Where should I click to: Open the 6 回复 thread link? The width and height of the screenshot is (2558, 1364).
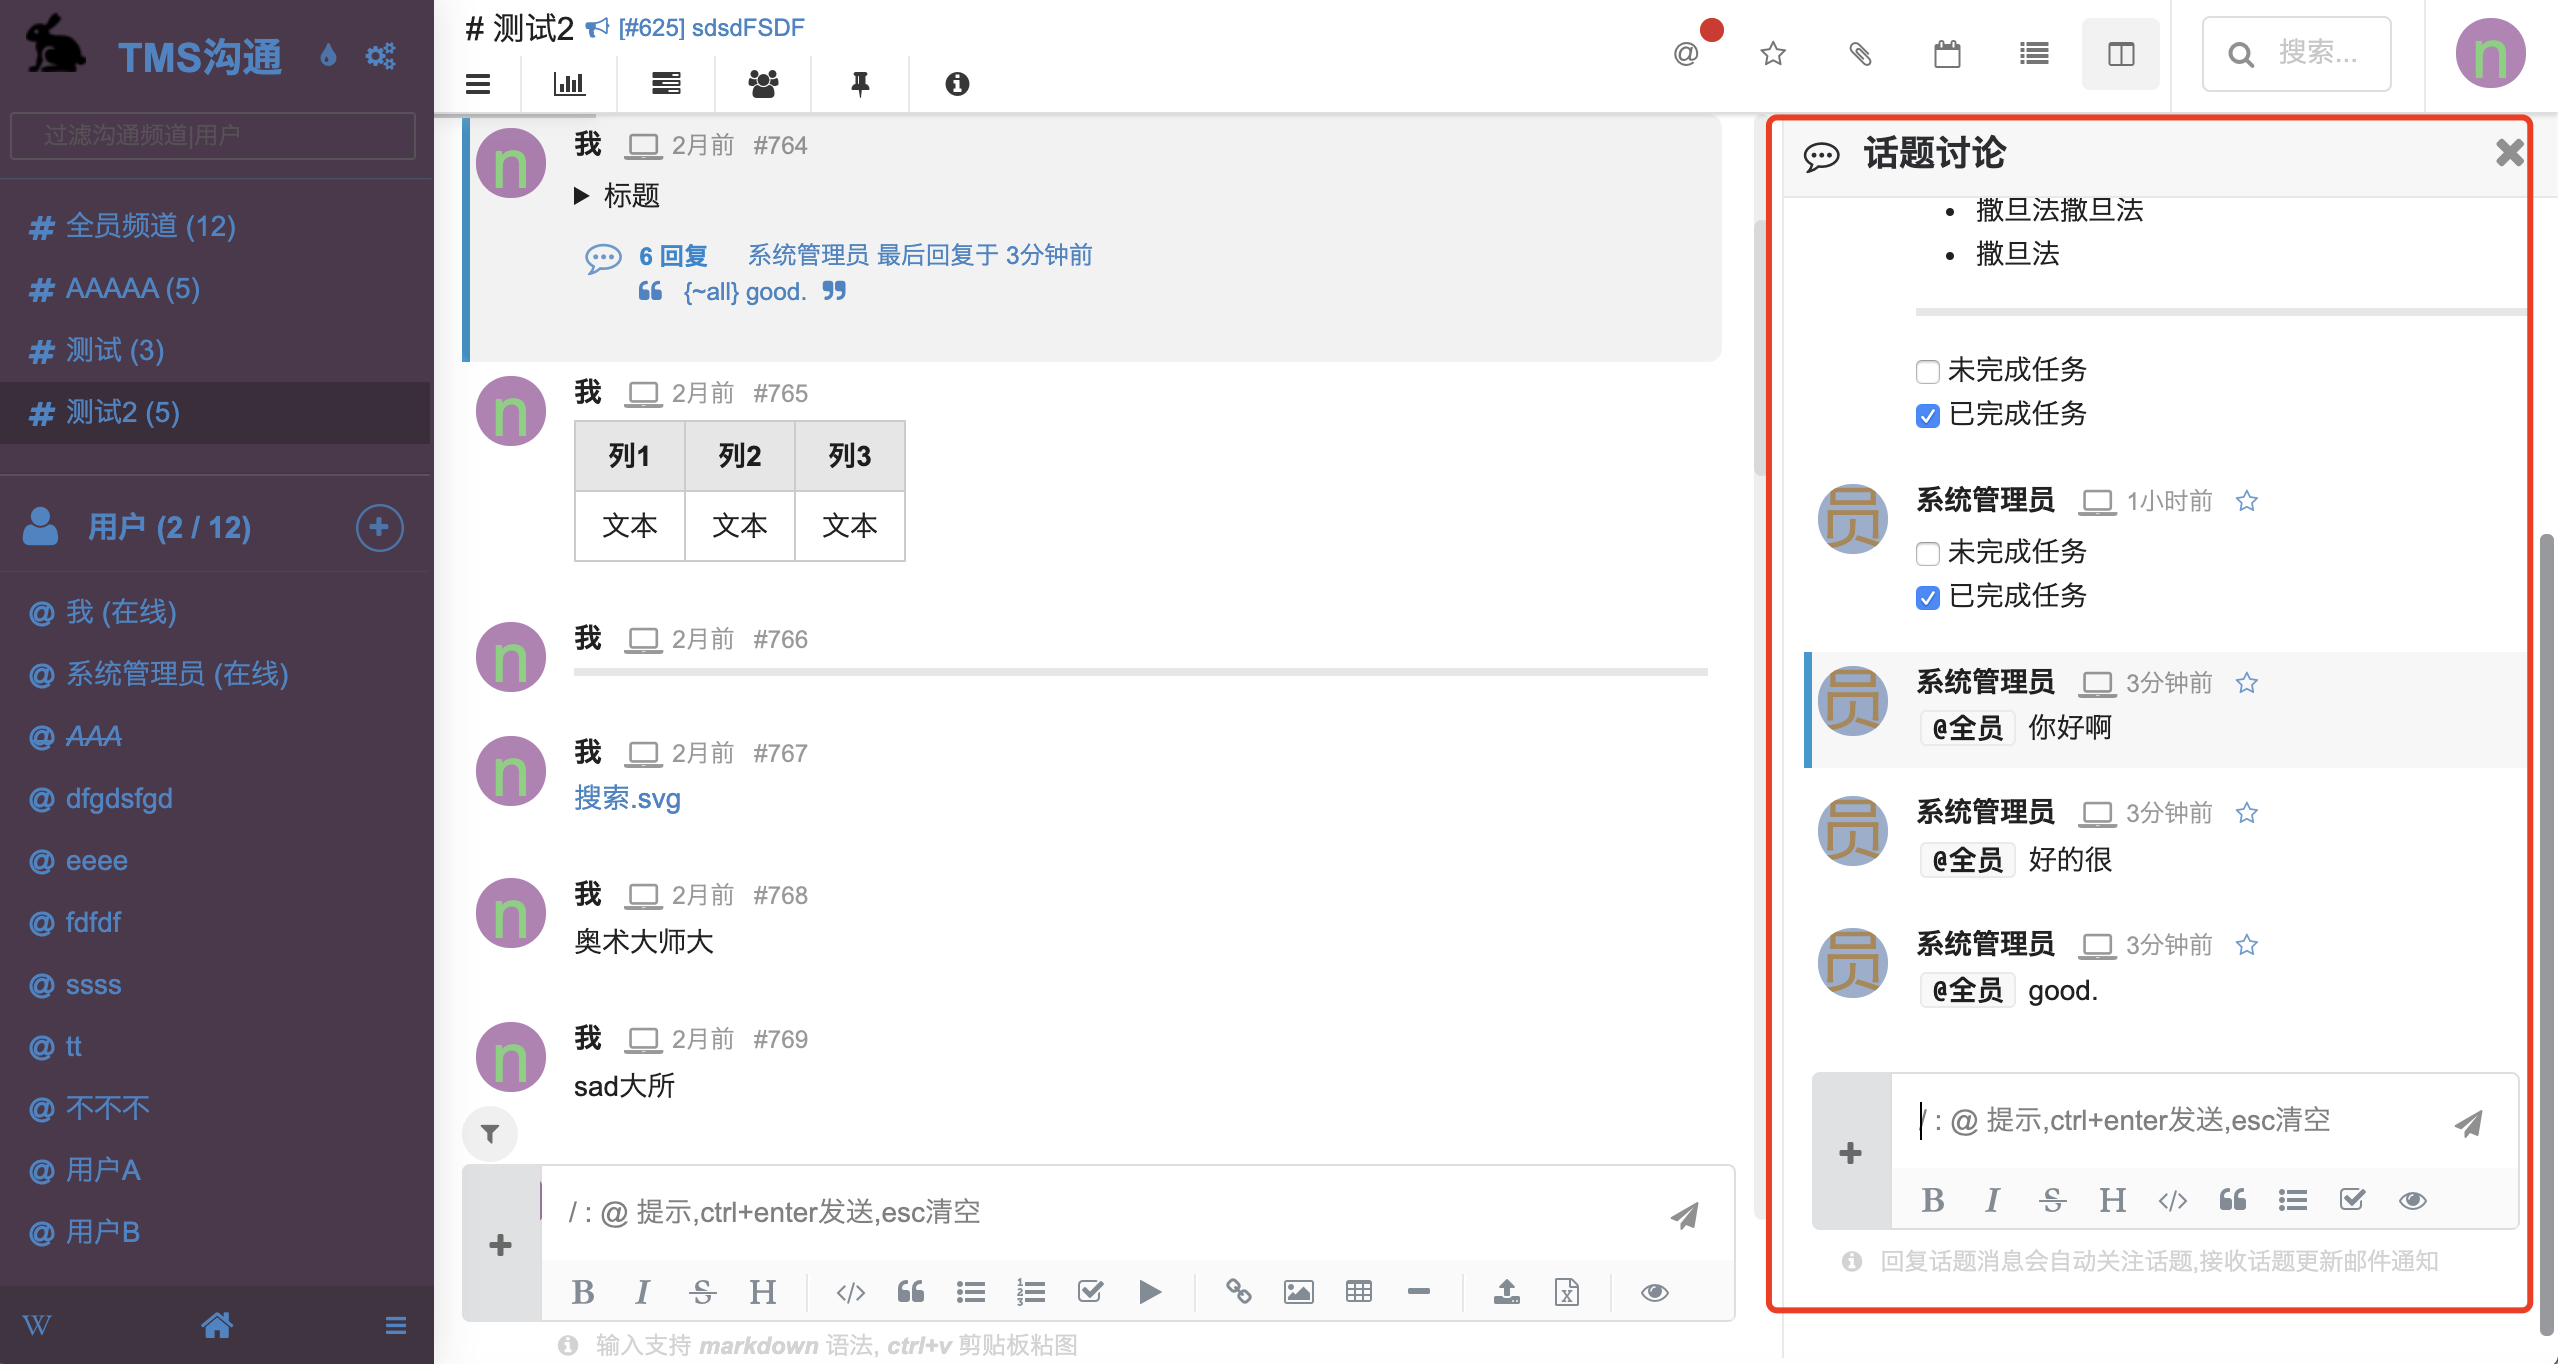click(x=673, y=256)
